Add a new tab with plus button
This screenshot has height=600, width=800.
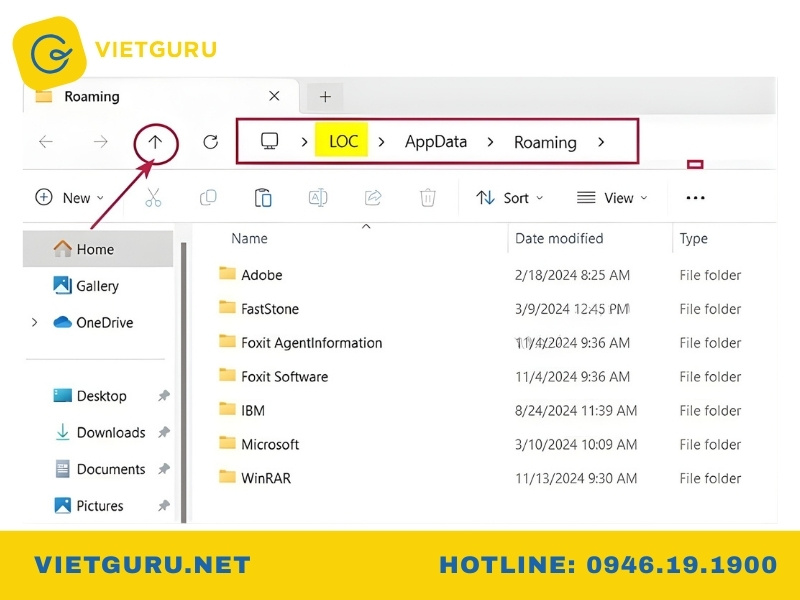pos(325,97)
